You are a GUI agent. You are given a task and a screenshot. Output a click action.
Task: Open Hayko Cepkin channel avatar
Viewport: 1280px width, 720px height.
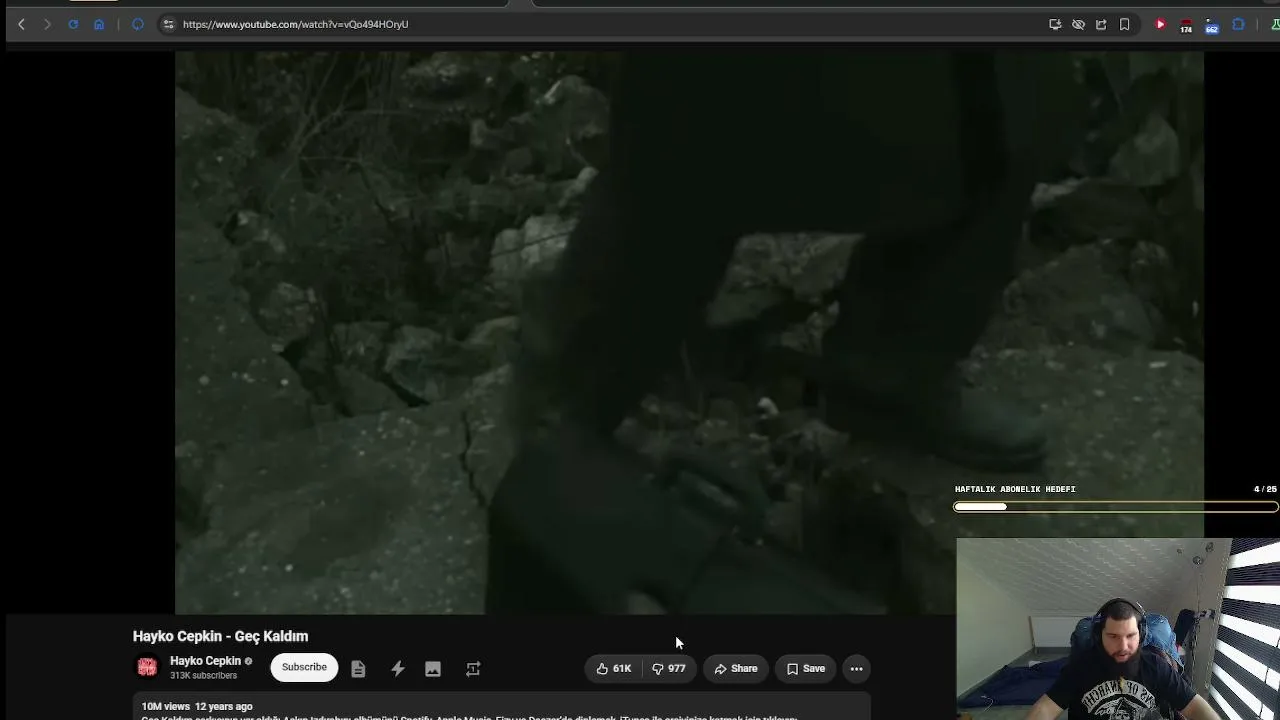[147, 667]
